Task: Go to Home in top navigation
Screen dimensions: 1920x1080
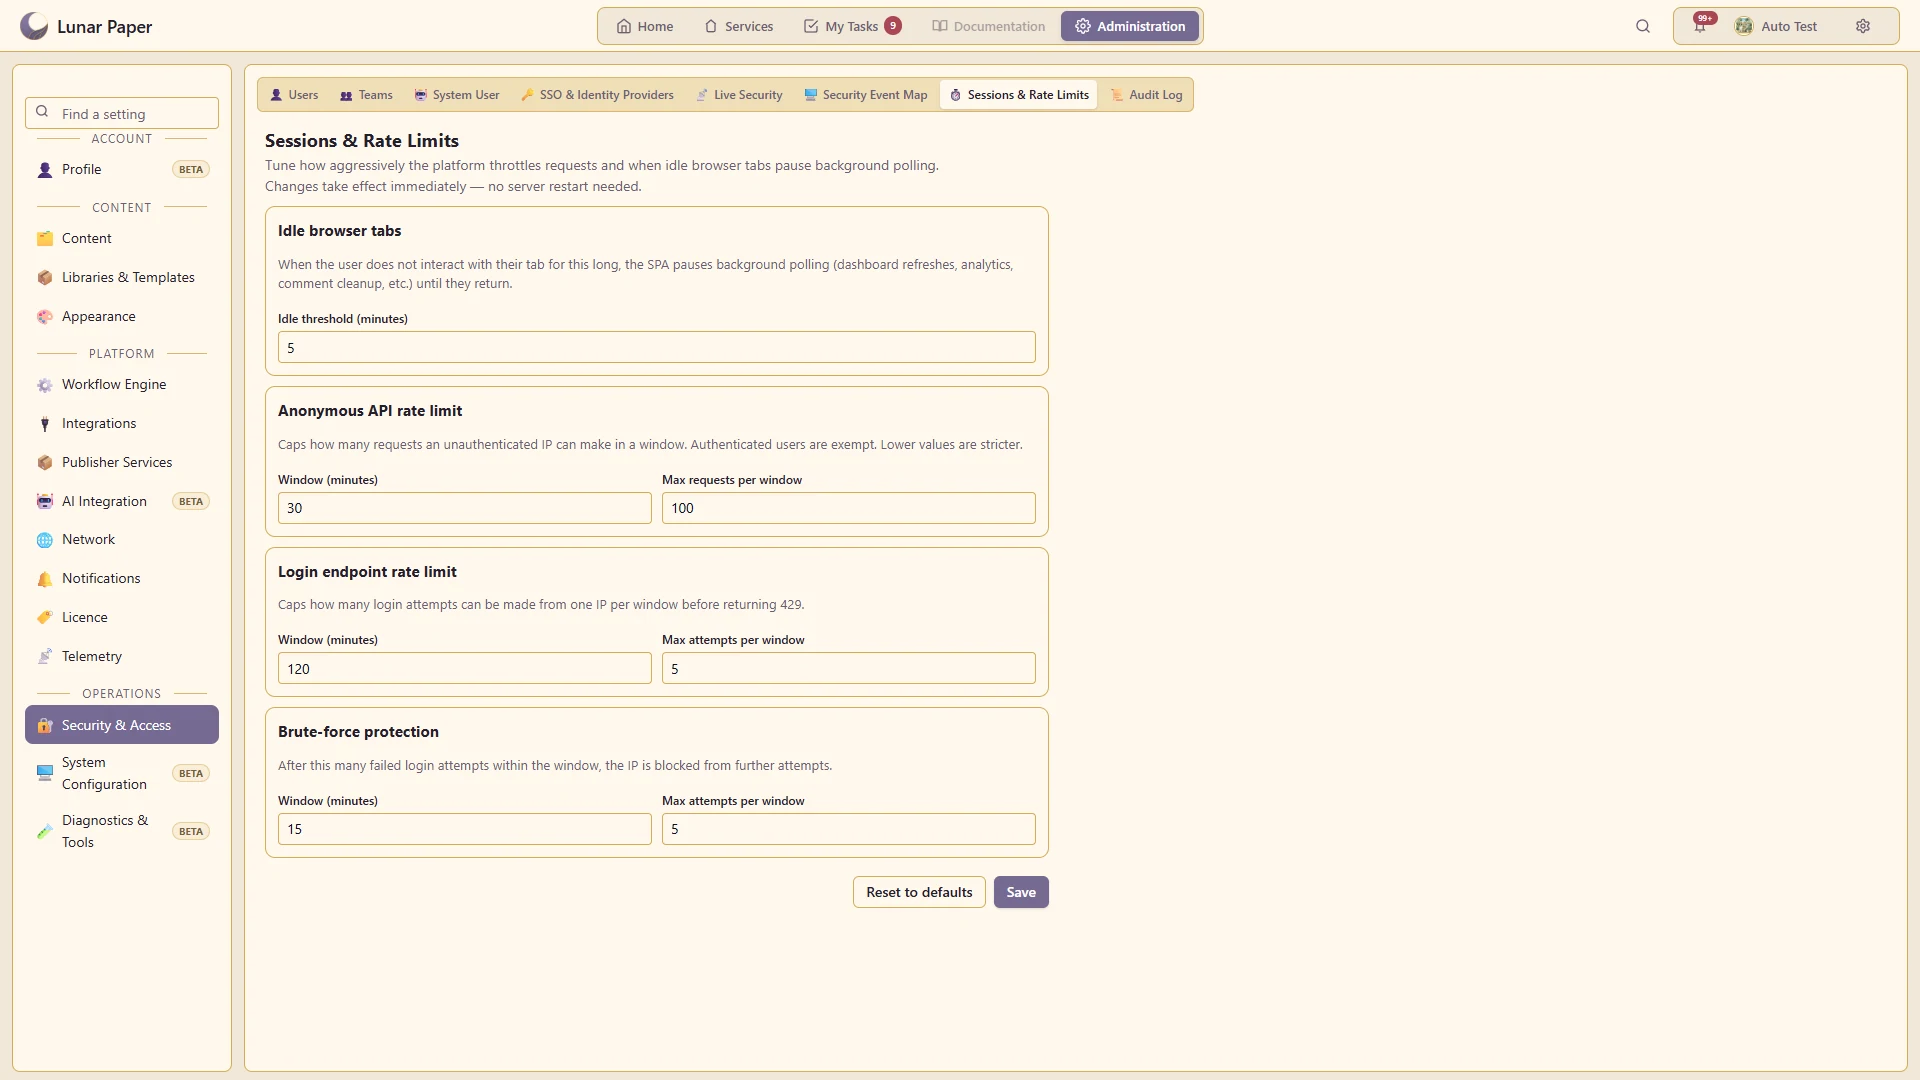Action: point(645,26)
